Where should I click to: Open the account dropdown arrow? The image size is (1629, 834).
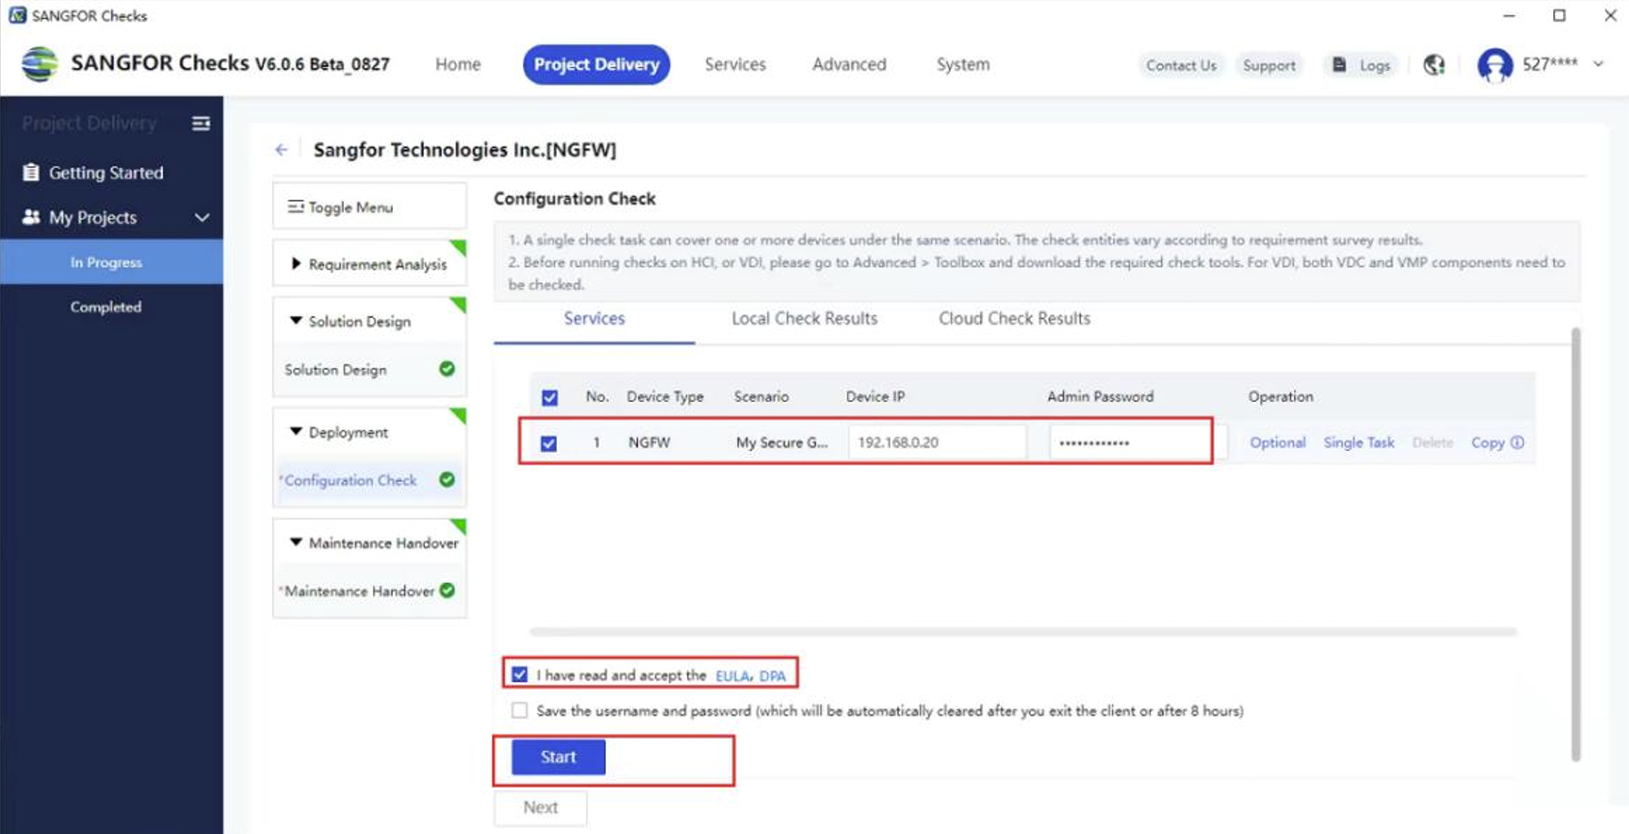coord(1598,64)
